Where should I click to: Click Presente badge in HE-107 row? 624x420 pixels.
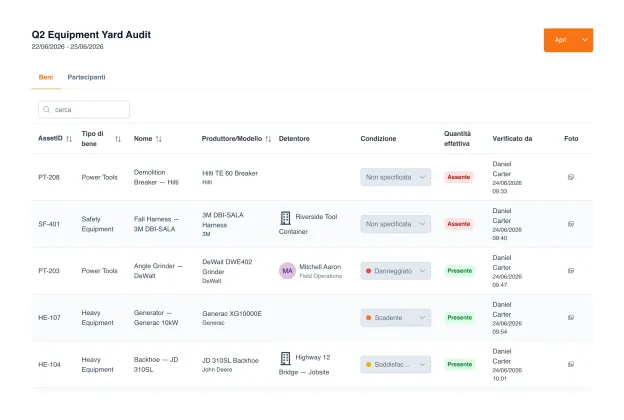[460, 317]
